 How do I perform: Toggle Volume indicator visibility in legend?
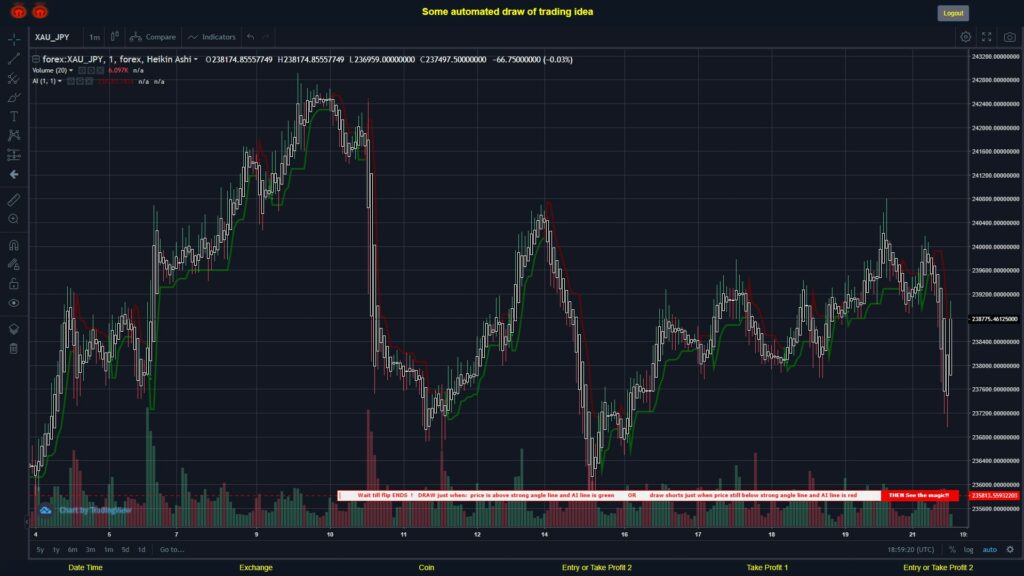point(82,71)
